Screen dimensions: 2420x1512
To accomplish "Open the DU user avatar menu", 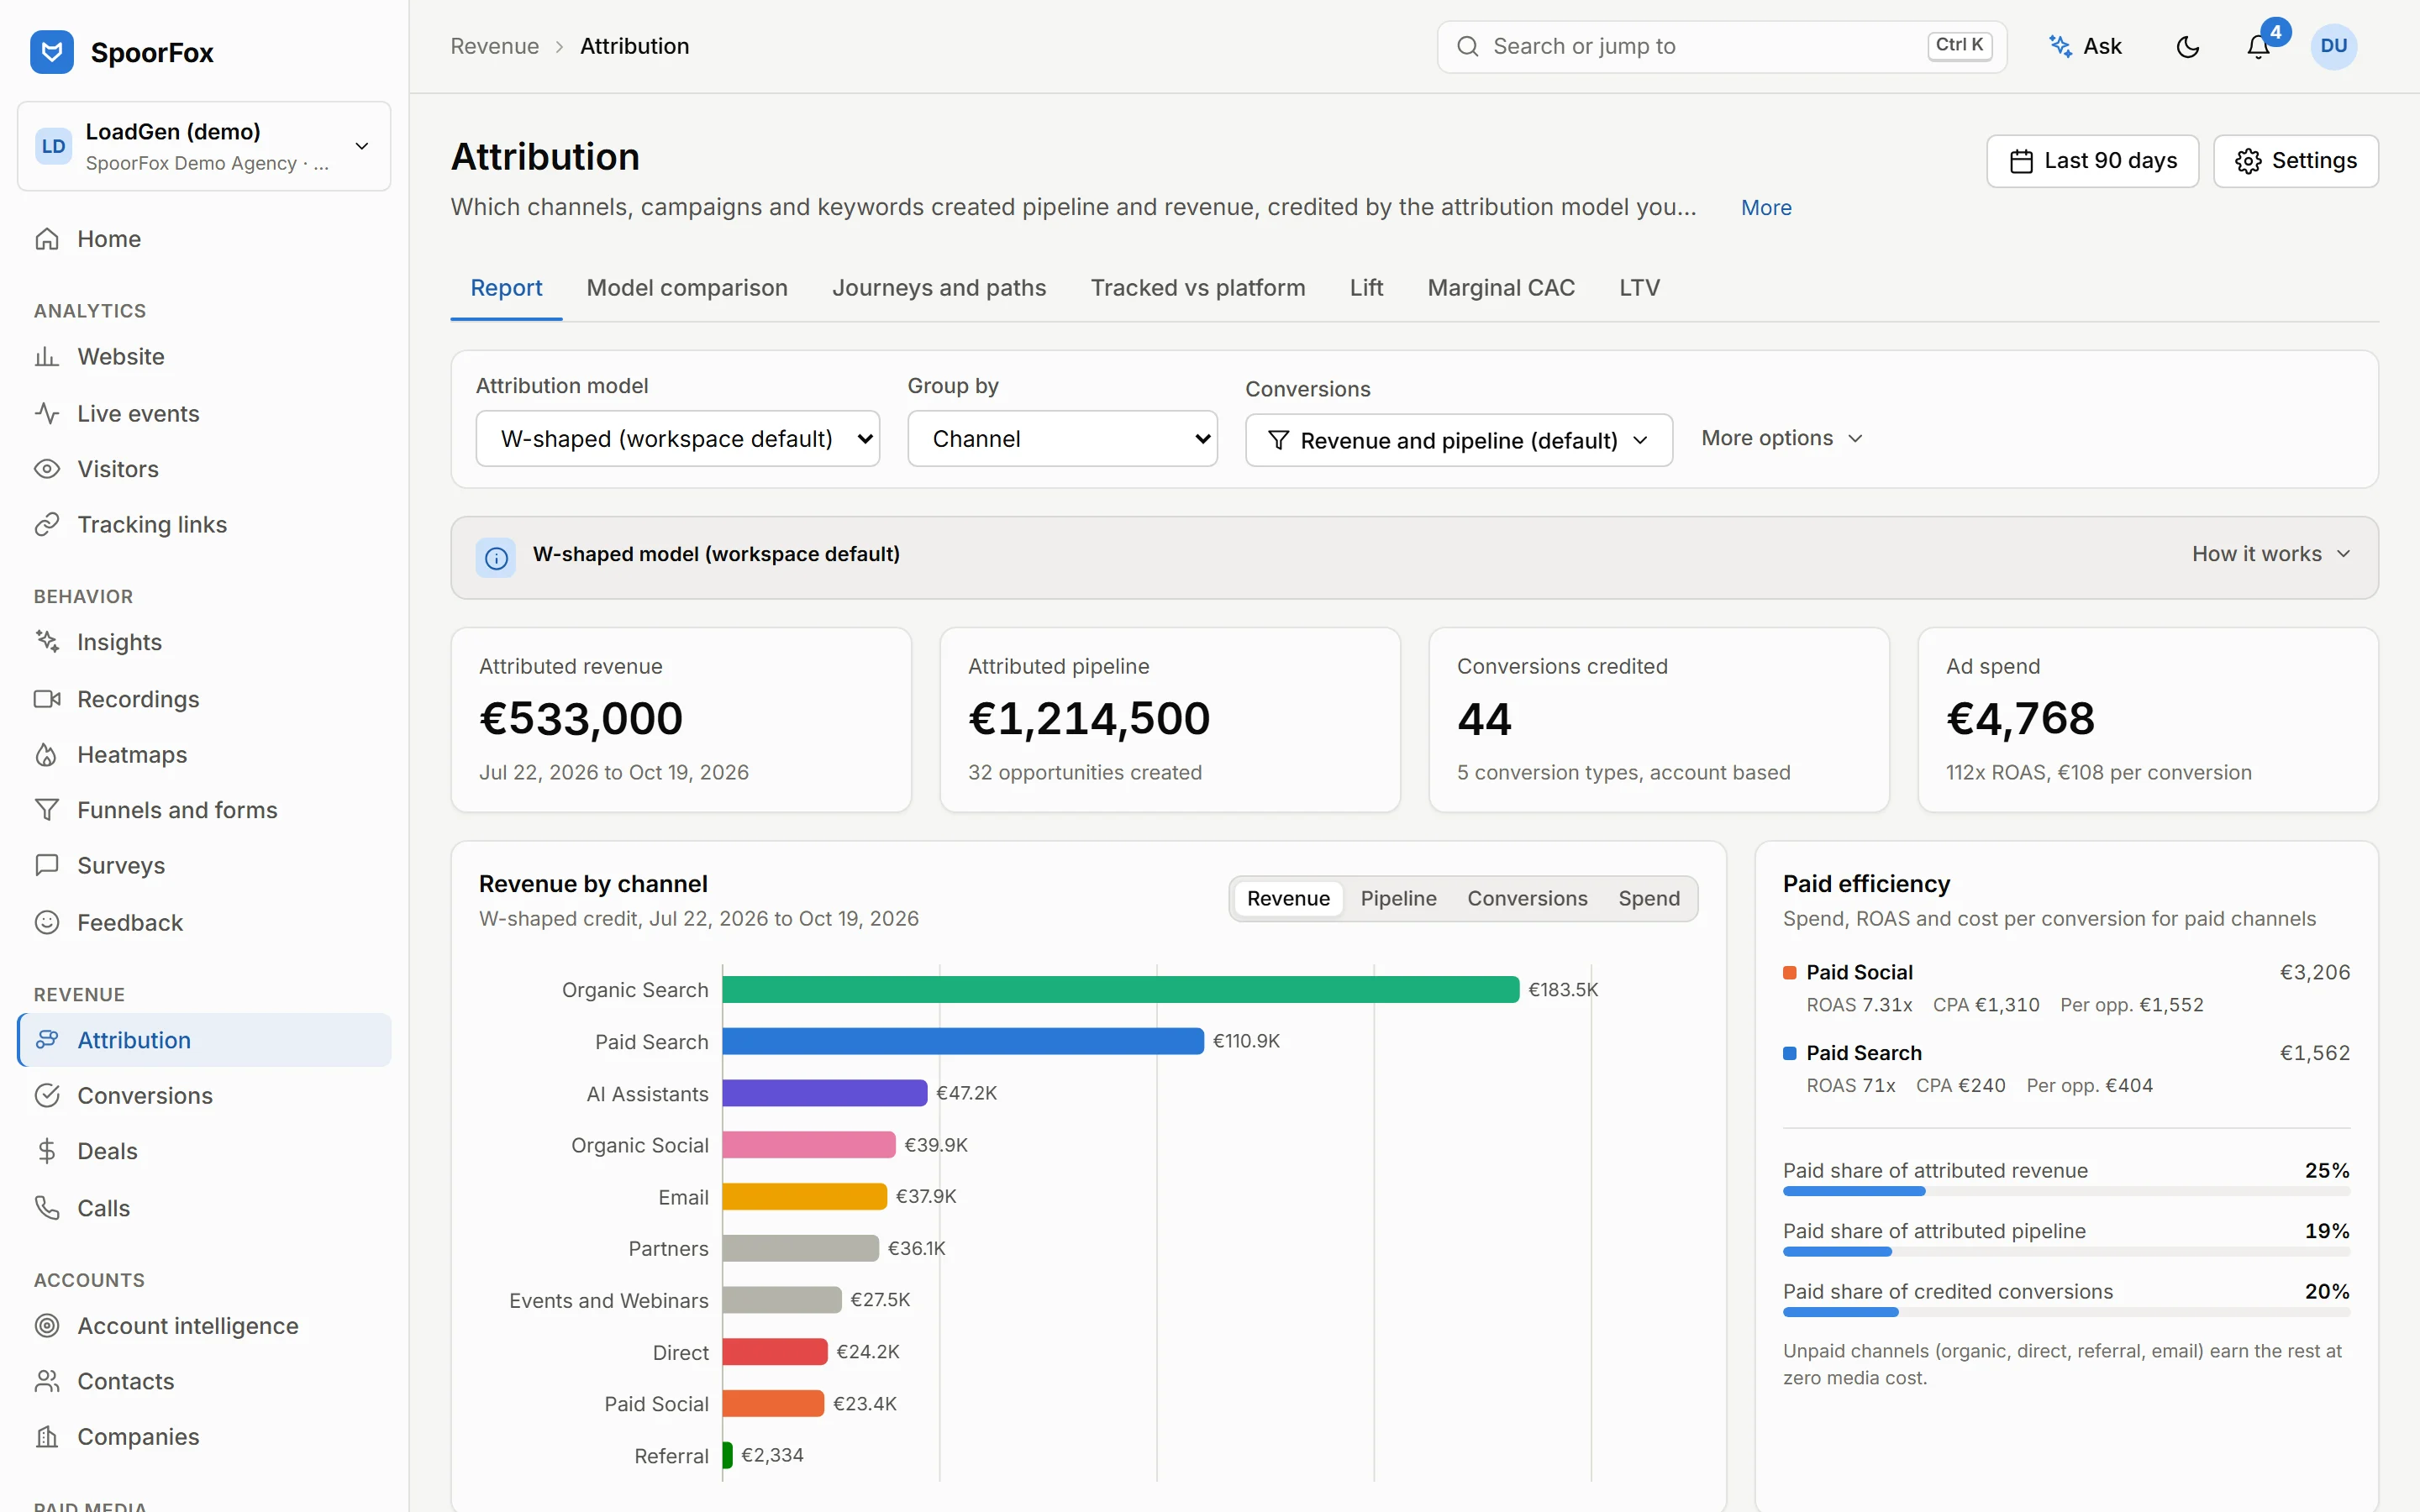I will coord(2334,47).
